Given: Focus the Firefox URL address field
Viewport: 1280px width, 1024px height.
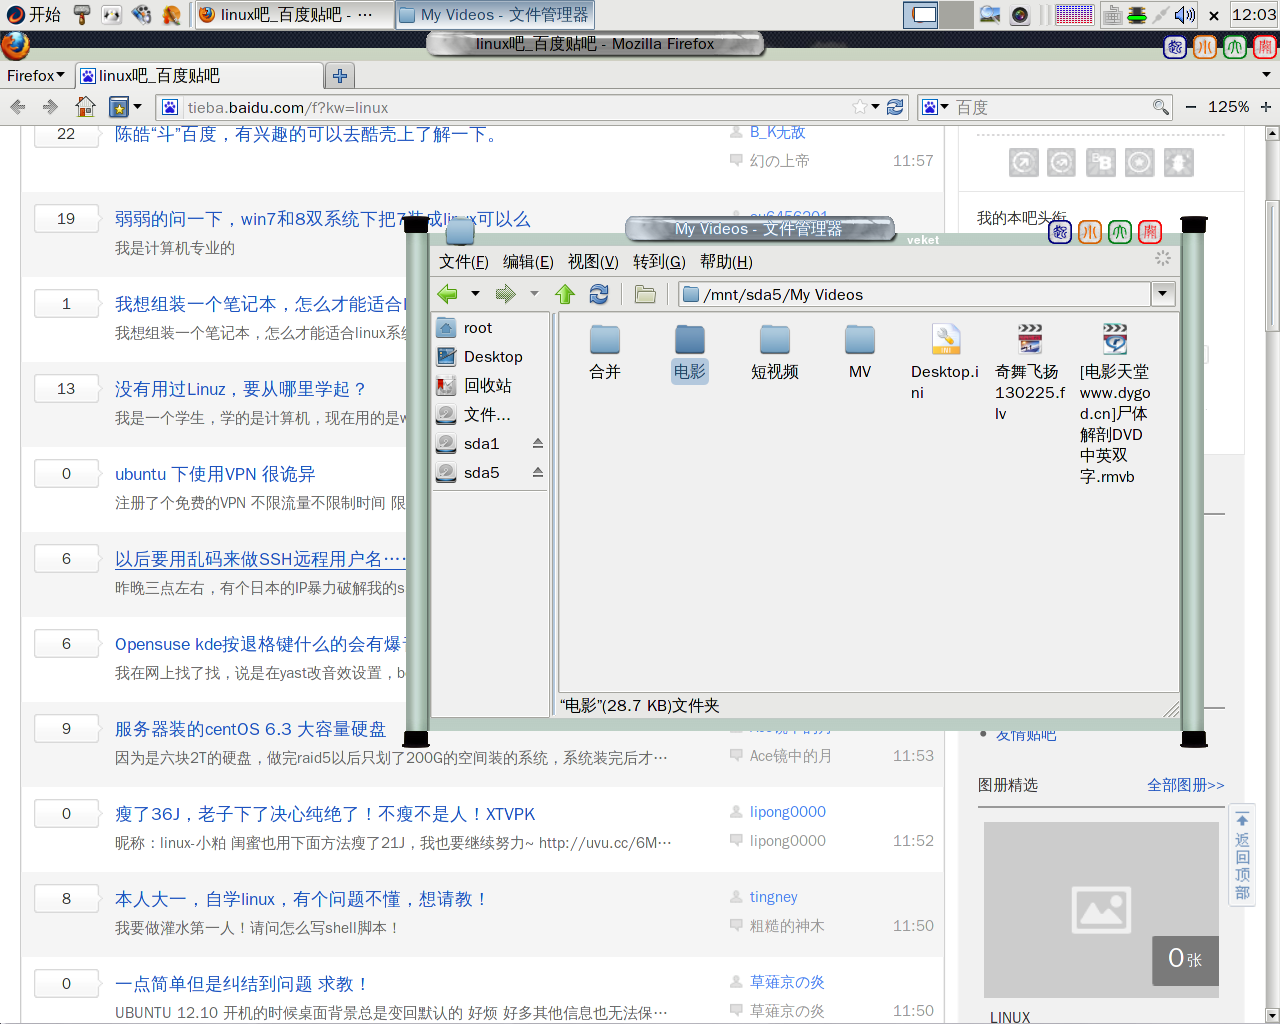Looking at the screenshot, I should (515, 107).
